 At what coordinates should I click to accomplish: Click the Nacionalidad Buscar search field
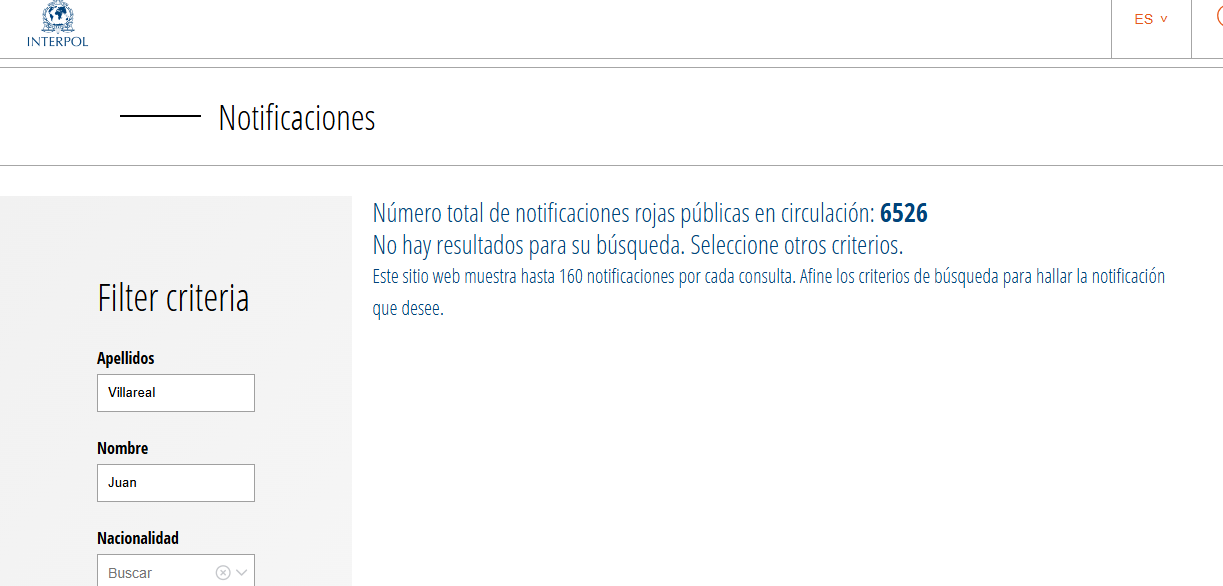pyautogui.click(x=155, y=573)
